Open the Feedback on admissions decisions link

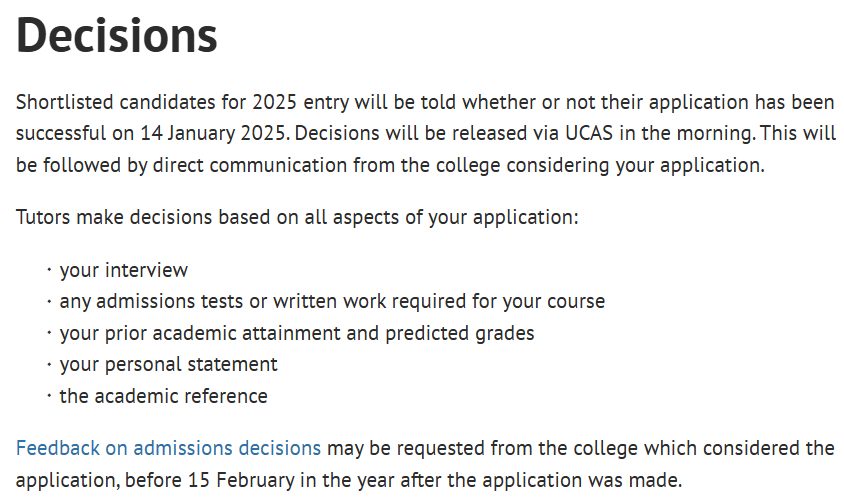pos(168,448)
